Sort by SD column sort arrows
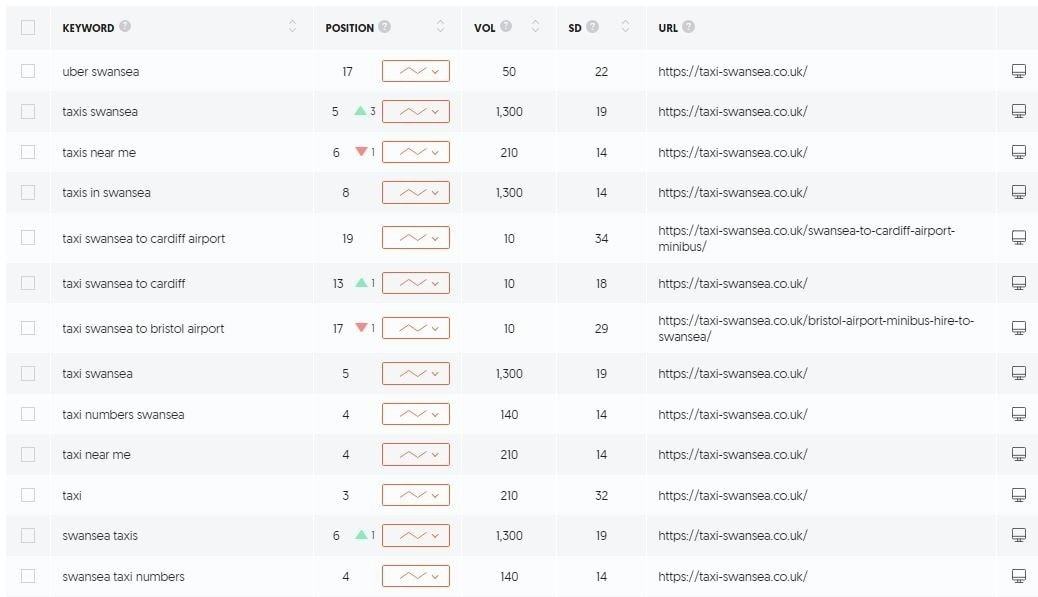1038x597 pixels. pyautogui.click(x=625, y=26)
